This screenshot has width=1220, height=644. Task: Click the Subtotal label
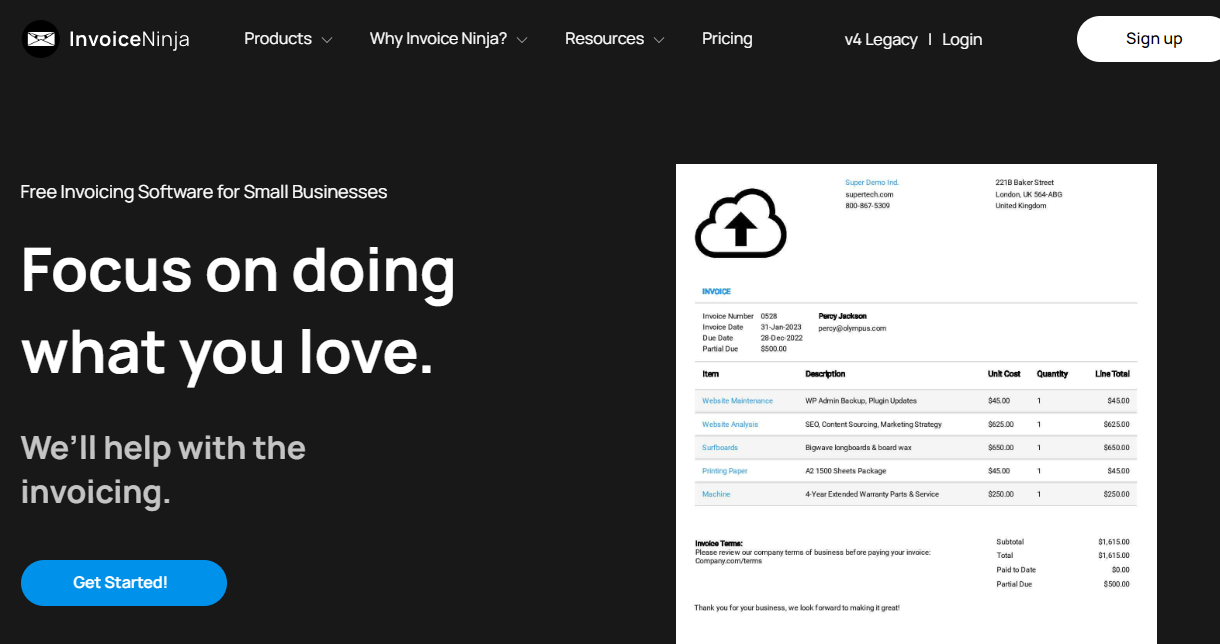(1010, 541)
